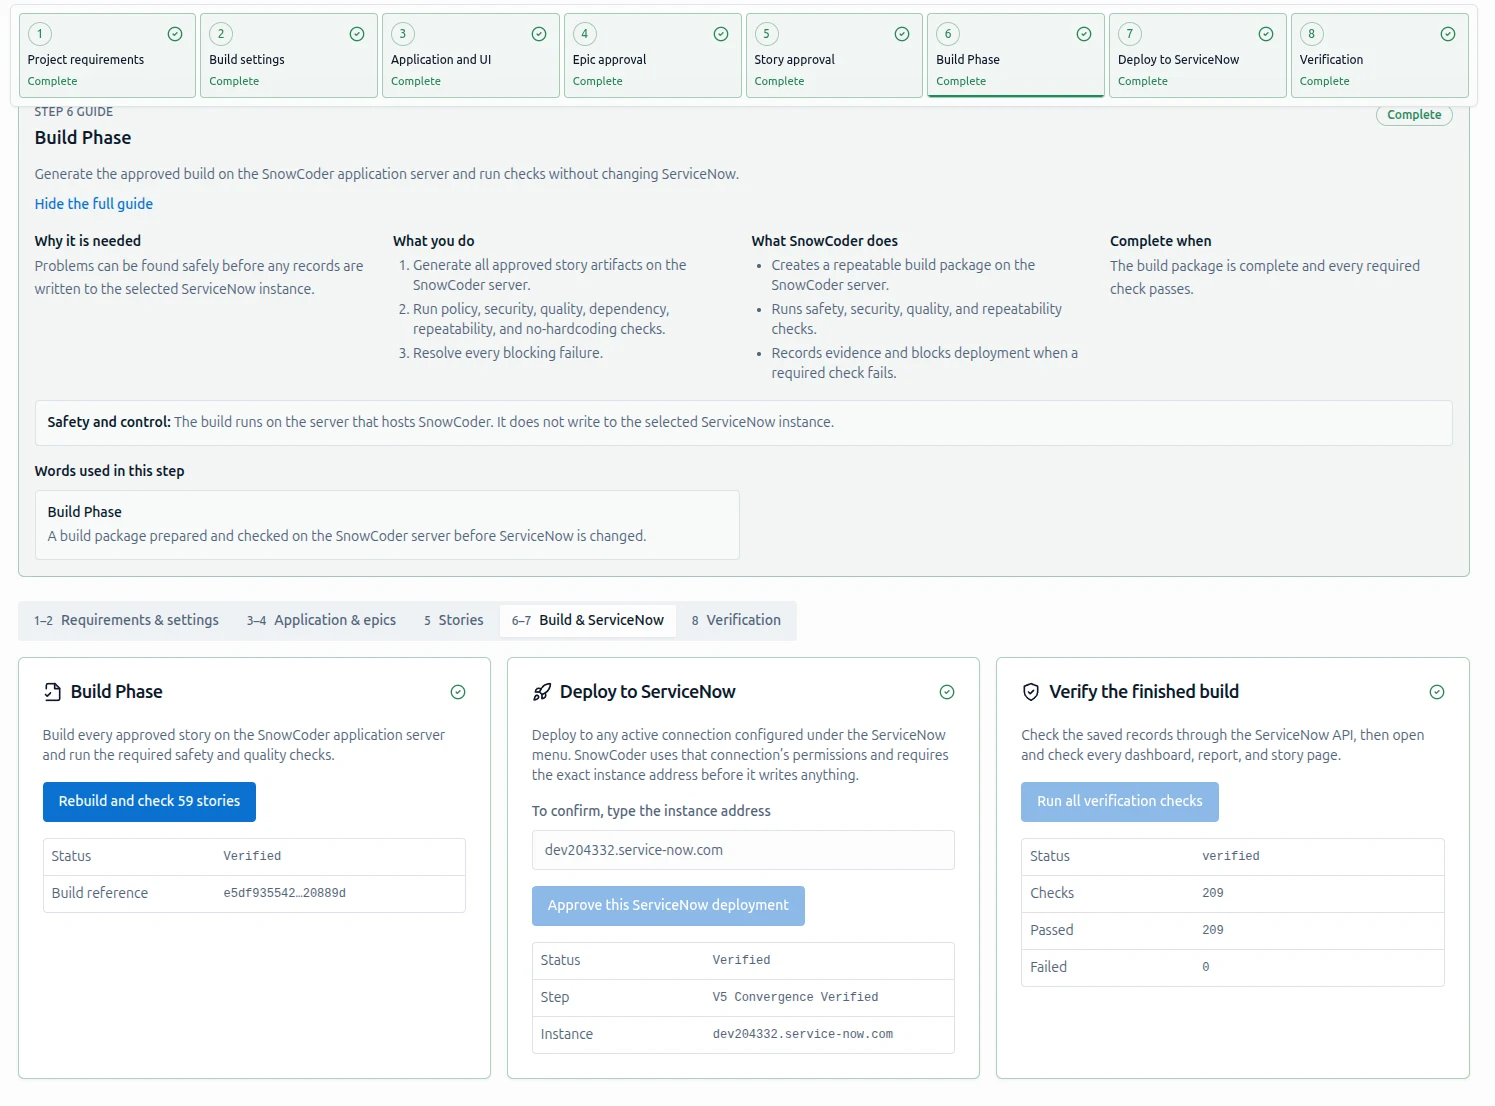Open the Project requirements step
The image size is (1495, 1106).
coord(107,56)
